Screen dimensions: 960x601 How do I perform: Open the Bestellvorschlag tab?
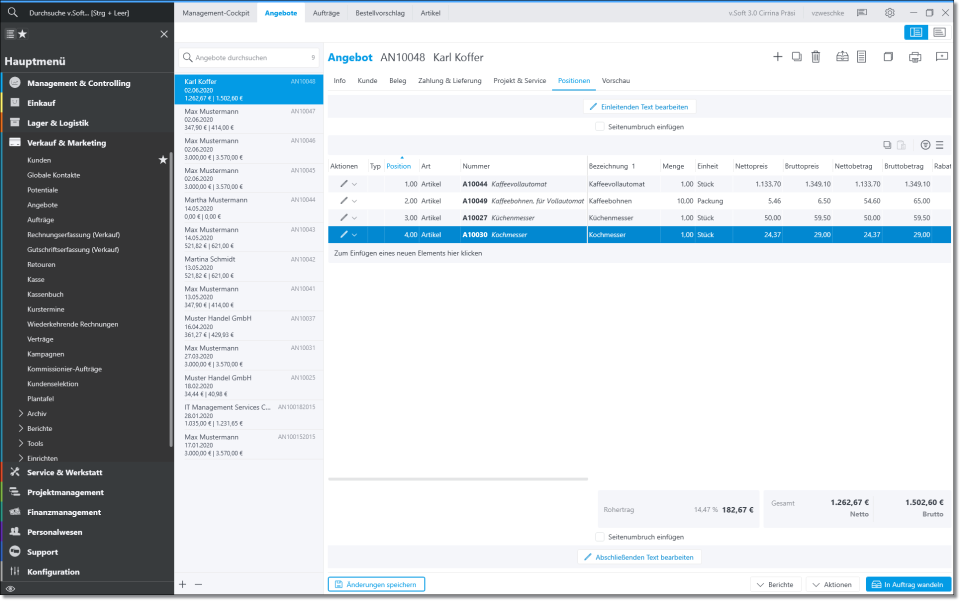[380, 13]
